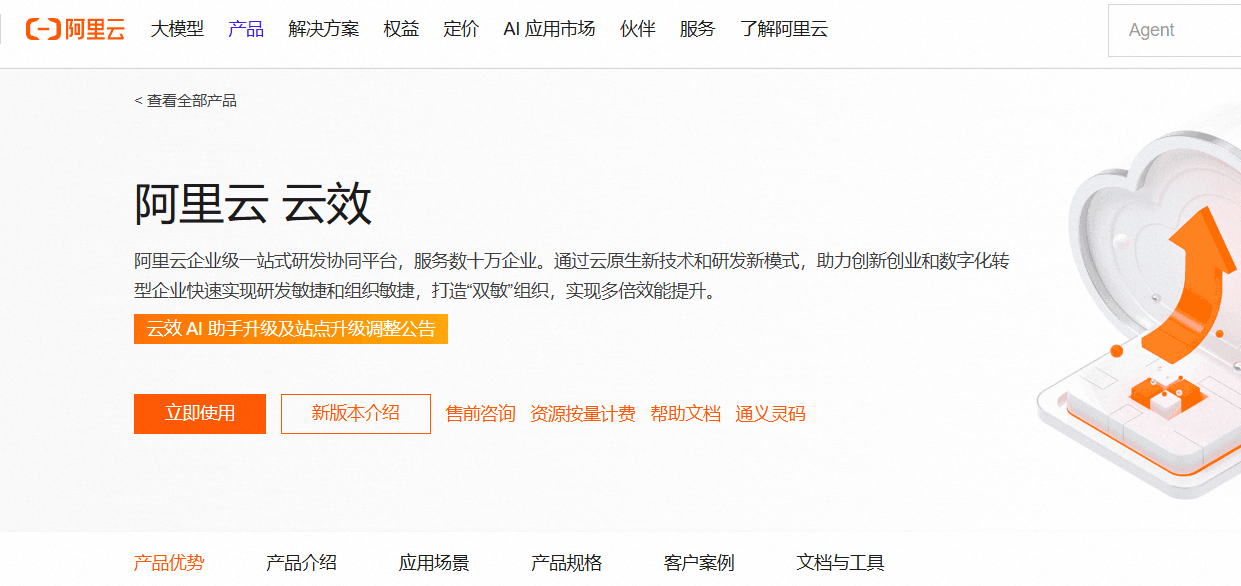Focus the Agent search field
Screen dimensions: 1241x586
click(1175, 30)
